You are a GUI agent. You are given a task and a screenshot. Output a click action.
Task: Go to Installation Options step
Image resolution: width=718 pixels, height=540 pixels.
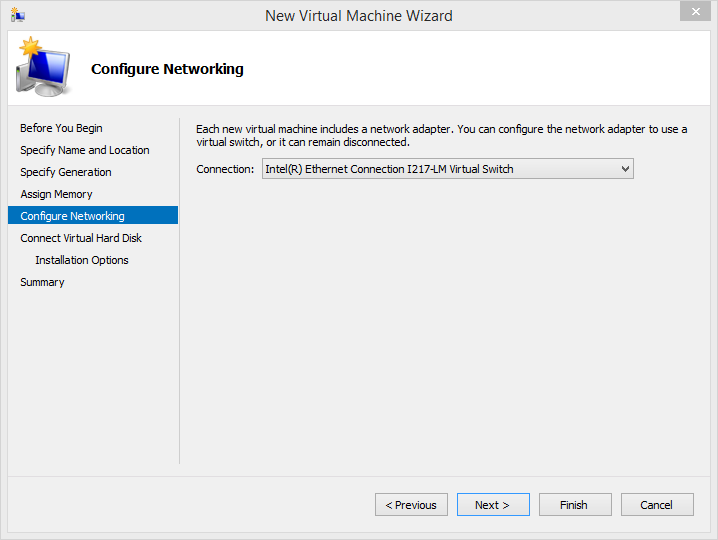pos(82,260)
